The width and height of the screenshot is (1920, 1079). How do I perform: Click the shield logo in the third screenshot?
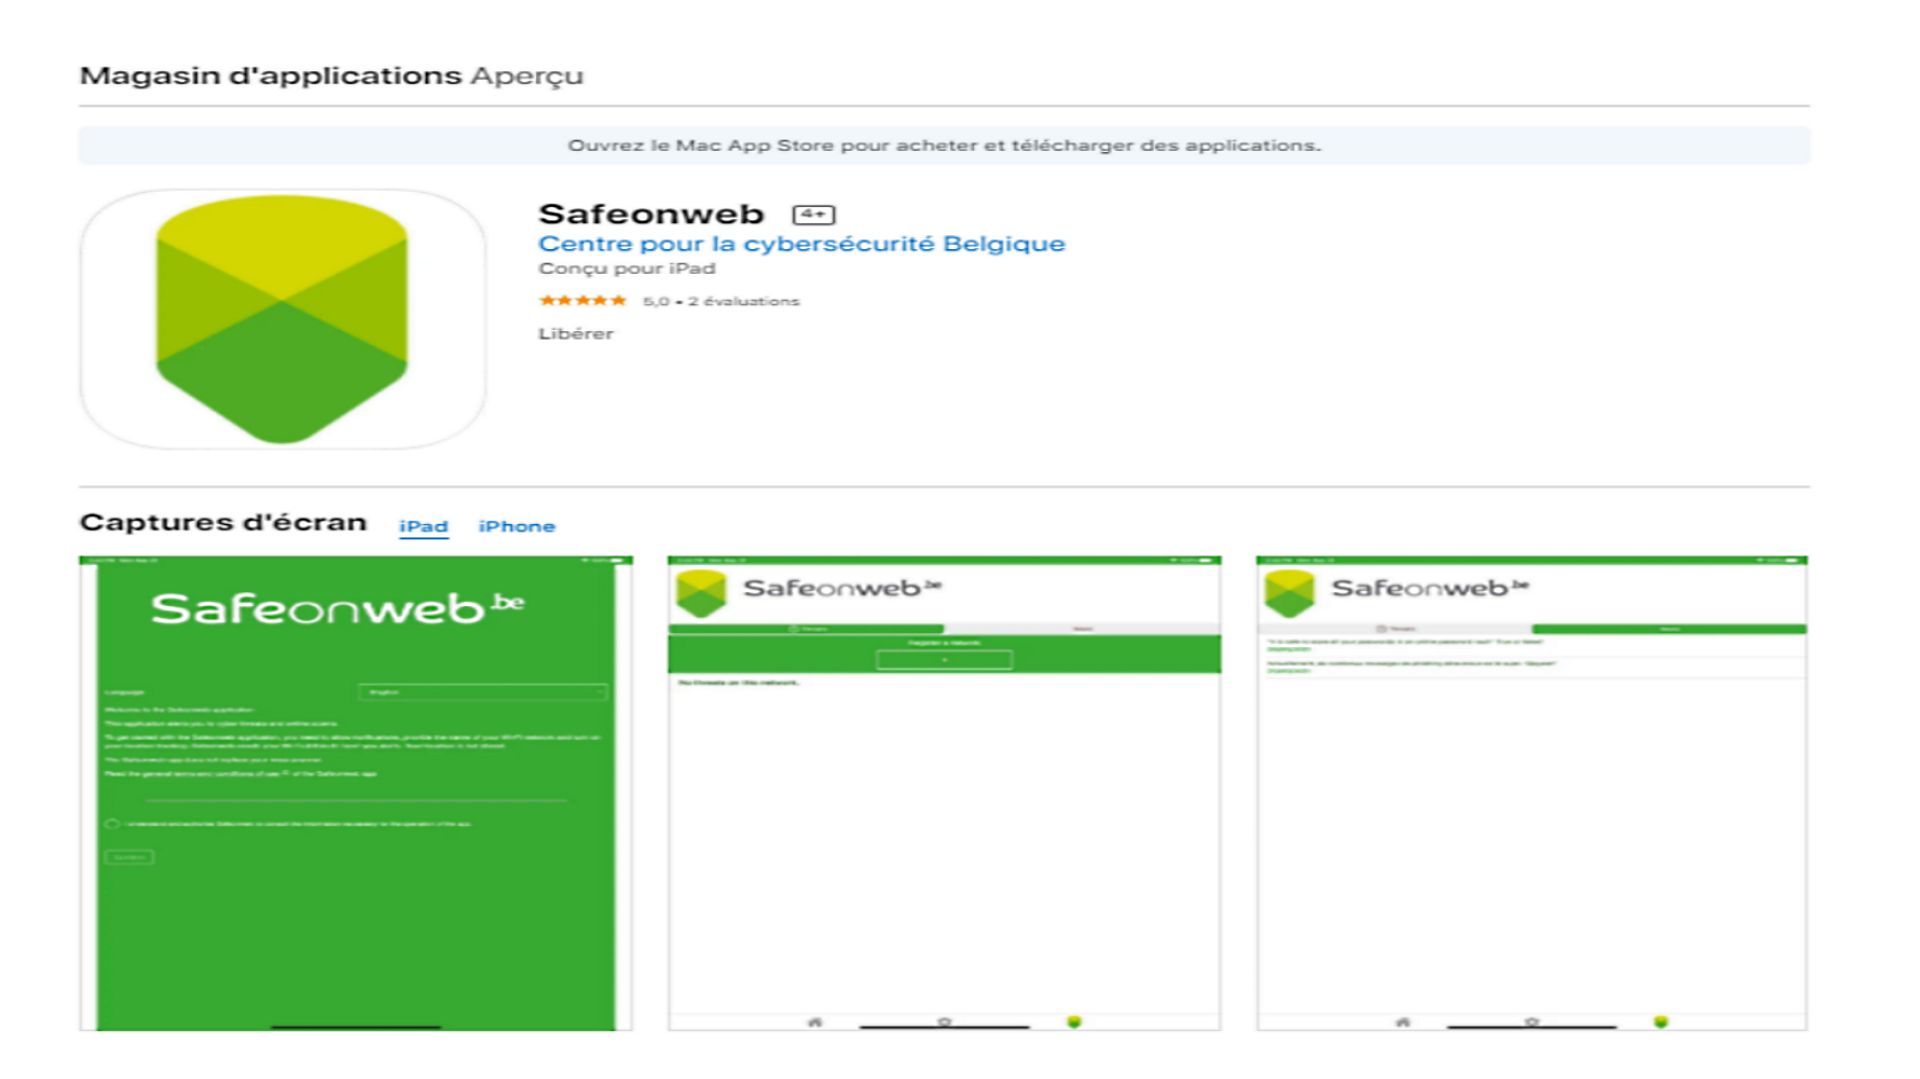click(x=1289, y=592)
